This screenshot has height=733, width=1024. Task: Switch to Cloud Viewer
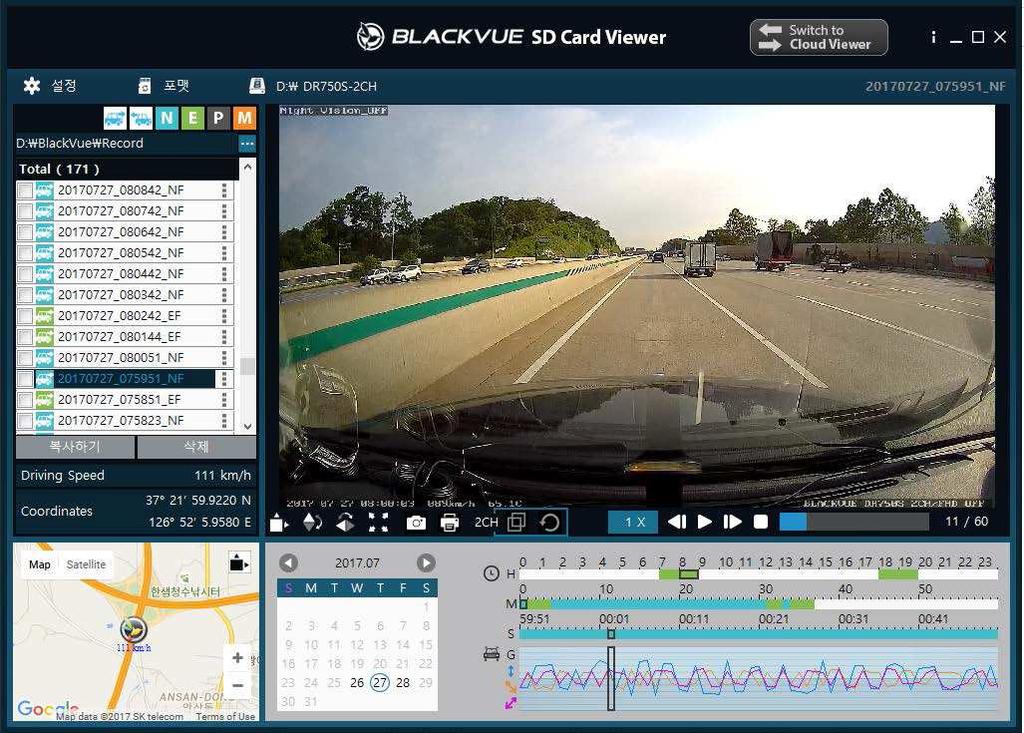coord(818,37)
